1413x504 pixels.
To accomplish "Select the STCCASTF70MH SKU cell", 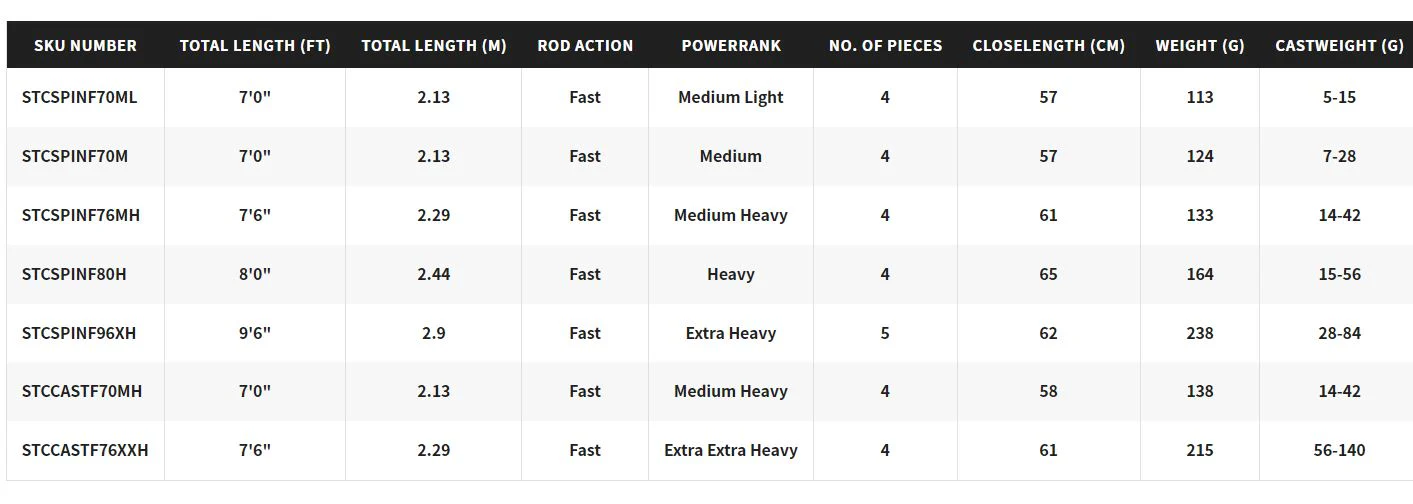I will point(82,391).
